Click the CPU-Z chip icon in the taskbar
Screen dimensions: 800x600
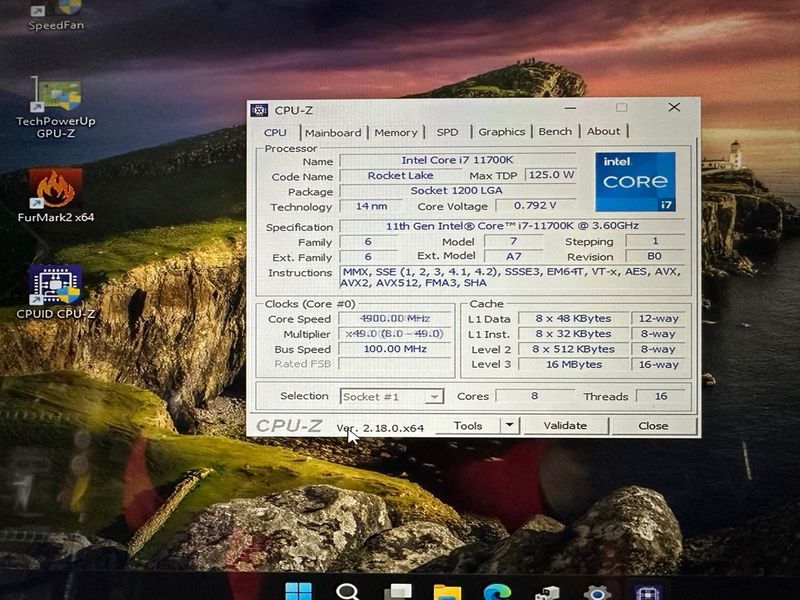647,593
